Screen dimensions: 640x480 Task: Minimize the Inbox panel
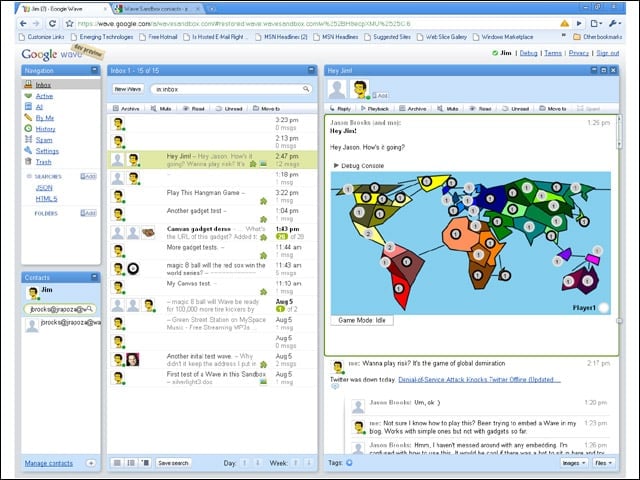pyautogui.click(x=311, y=70)
